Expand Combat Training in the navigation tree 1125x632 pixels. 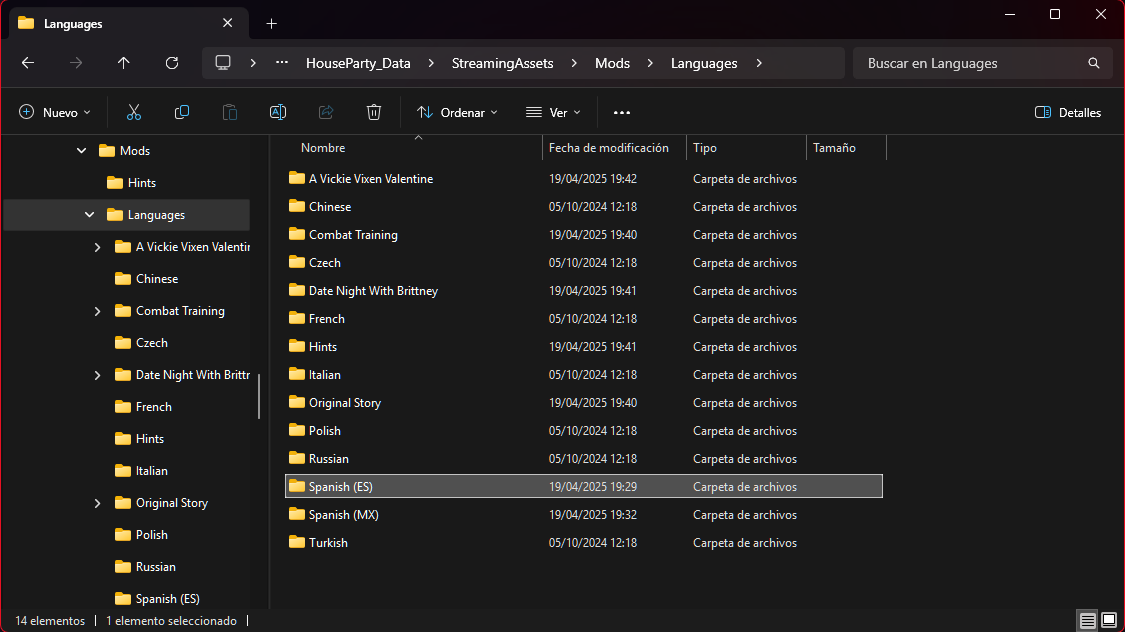[97, 311]
